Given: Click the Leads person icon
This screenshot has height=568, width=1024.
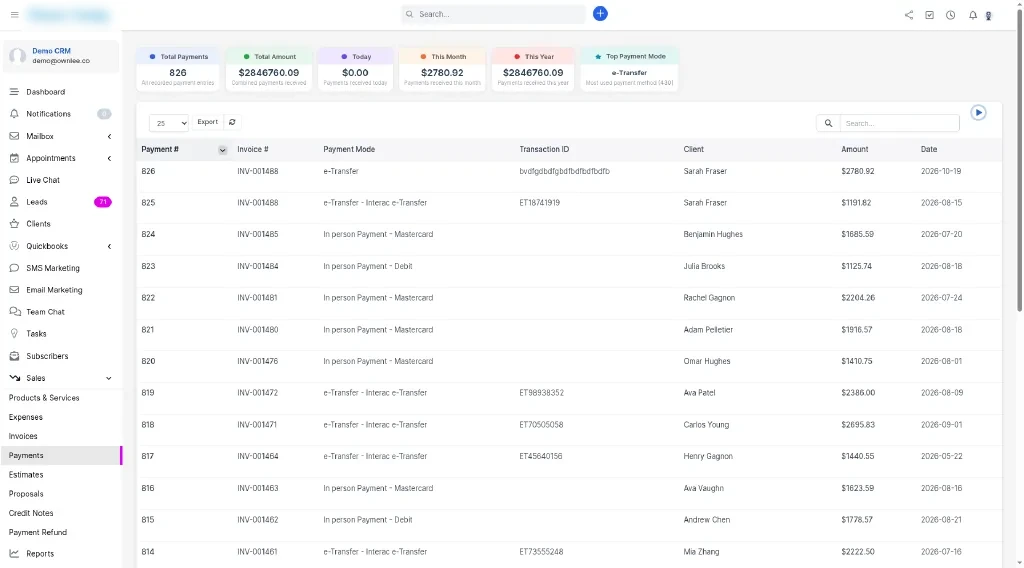Looking at the screenshot, I should coord(14,202).
